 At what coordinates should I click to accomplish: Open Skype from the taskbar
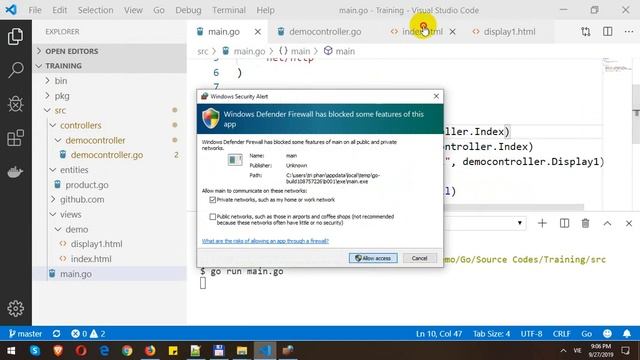coord(35,351)
